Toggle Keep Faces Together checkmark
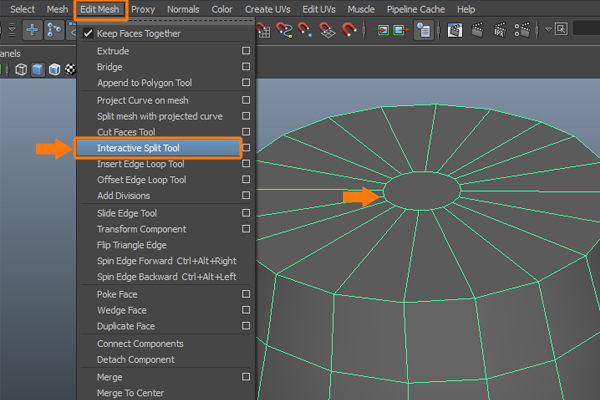Image resolution: width=600 pixels, height=400 pixels. click(88, 33)
